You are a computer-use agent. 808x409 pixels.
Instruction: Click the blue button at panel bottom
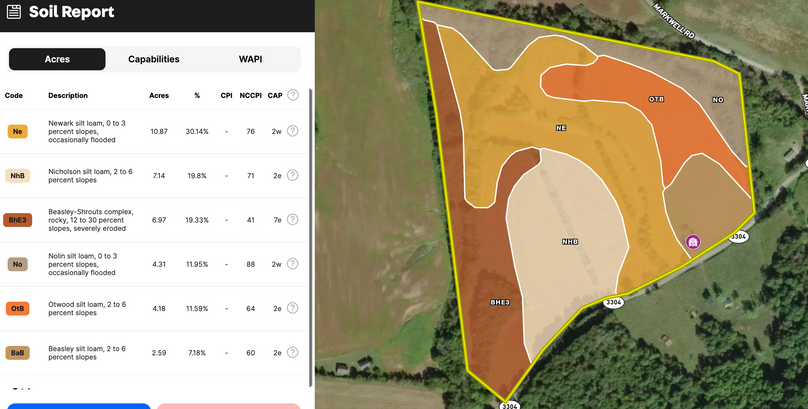(76, 405)
